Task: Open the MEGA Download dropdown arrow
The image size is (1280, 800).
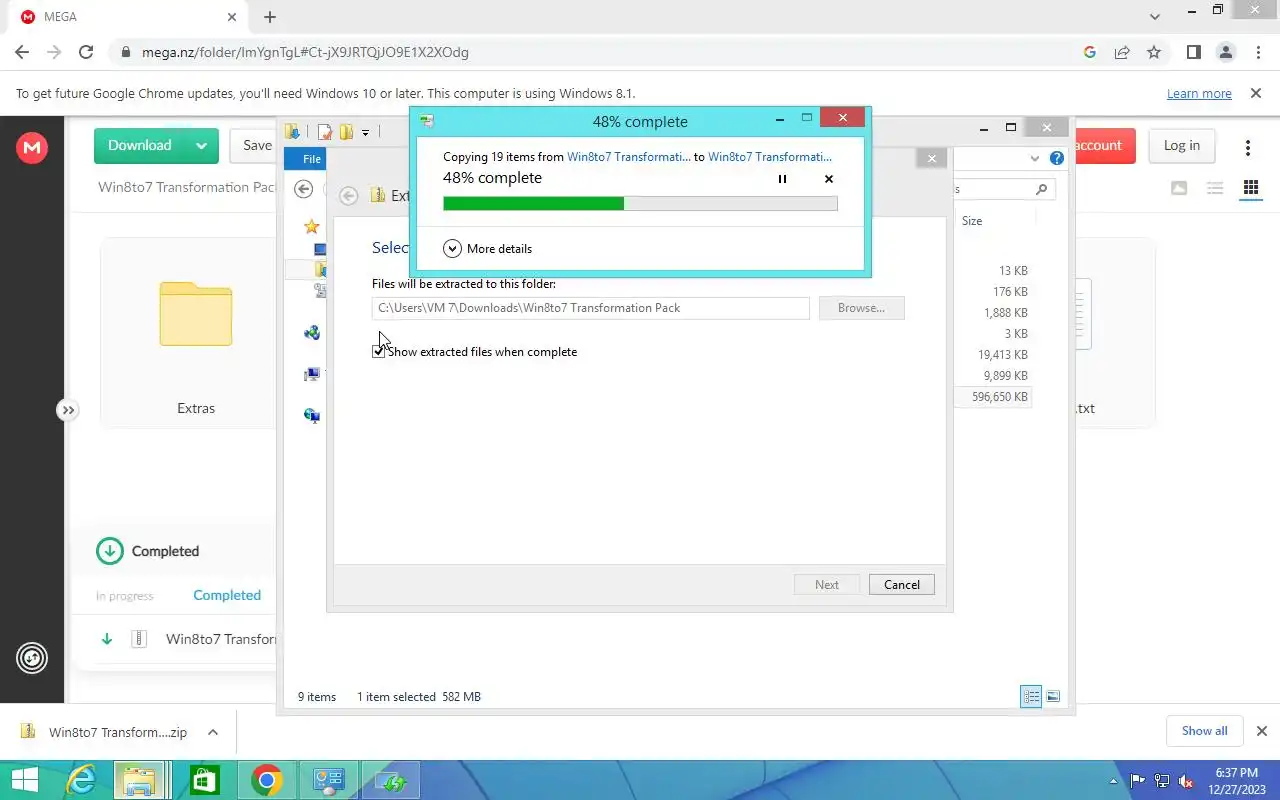Action: point(202,145)
